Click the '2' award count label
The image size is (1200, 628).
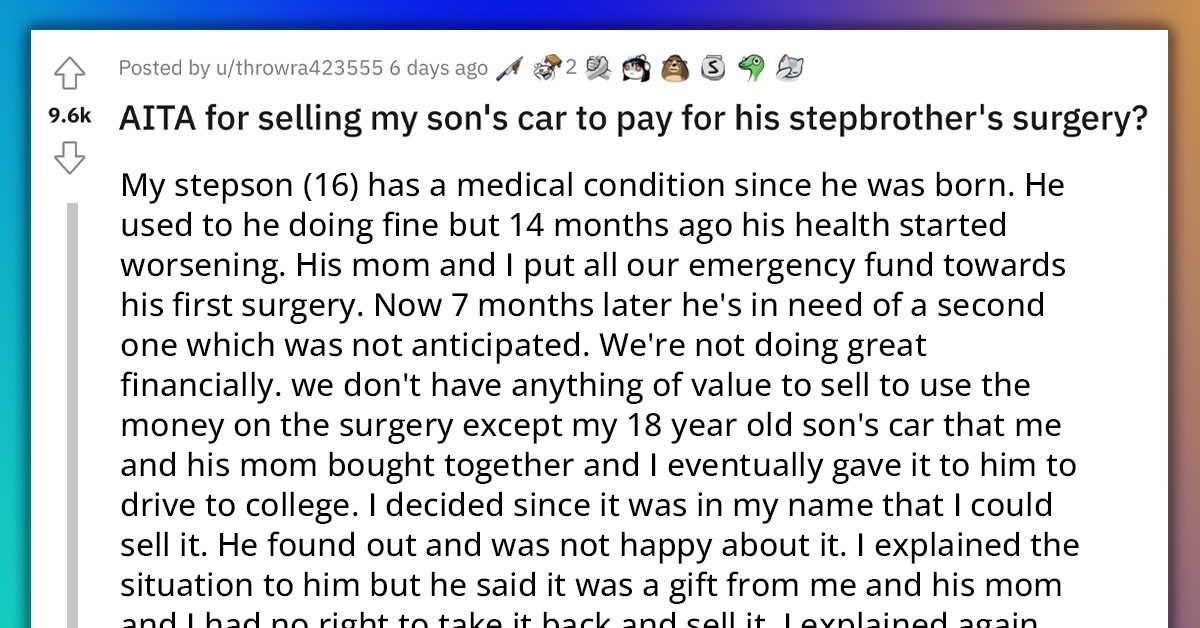pyautogui.click(x=571, y=68)
